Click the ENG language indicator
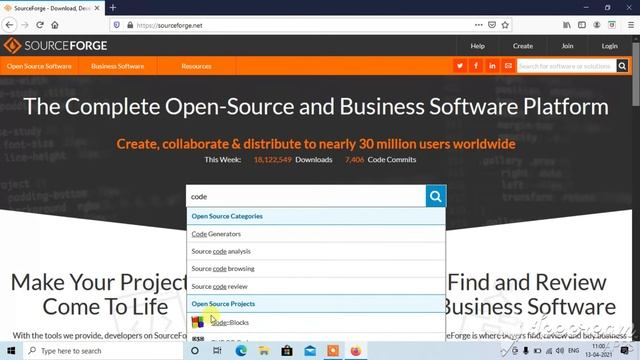The width and height of the screenshot is (640, 360). click(x=573, y=351)
